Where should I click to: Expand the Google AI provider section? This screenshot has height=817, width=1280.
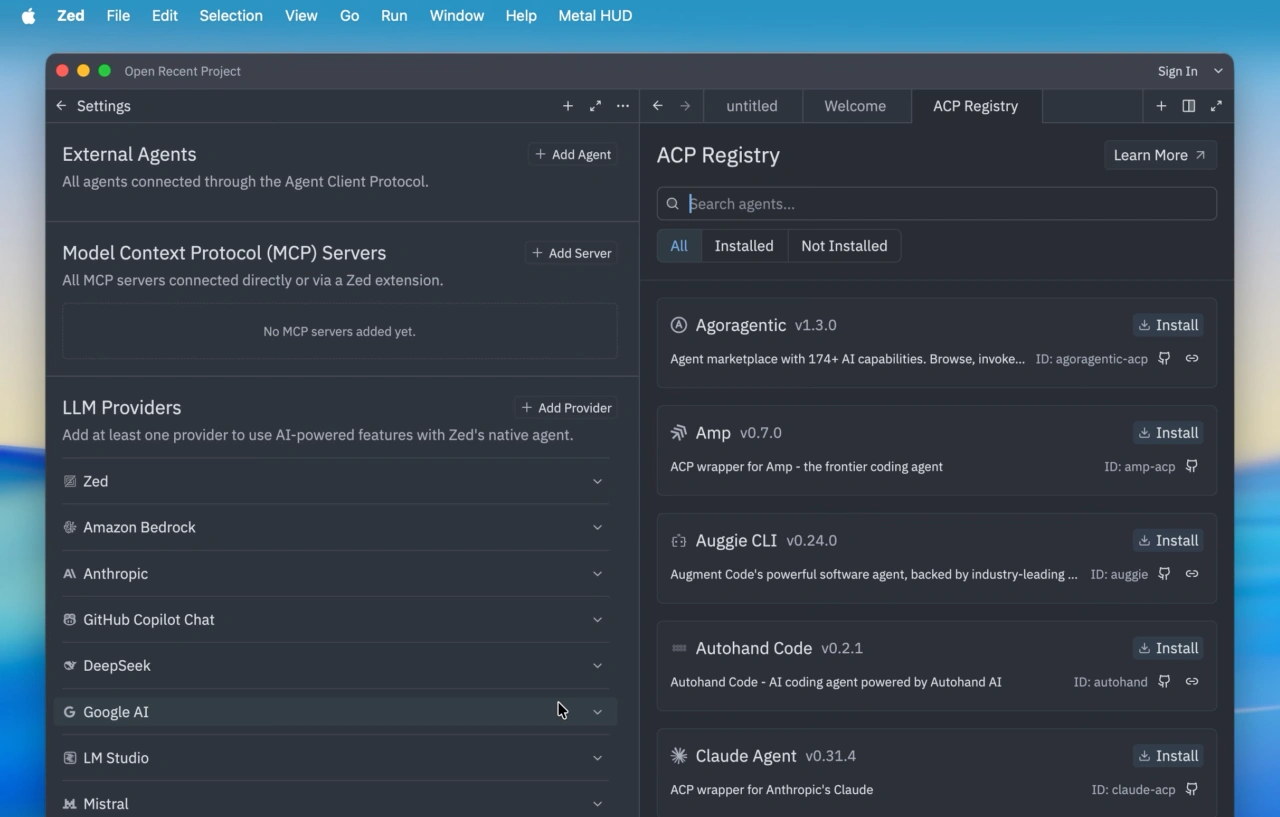597,711
